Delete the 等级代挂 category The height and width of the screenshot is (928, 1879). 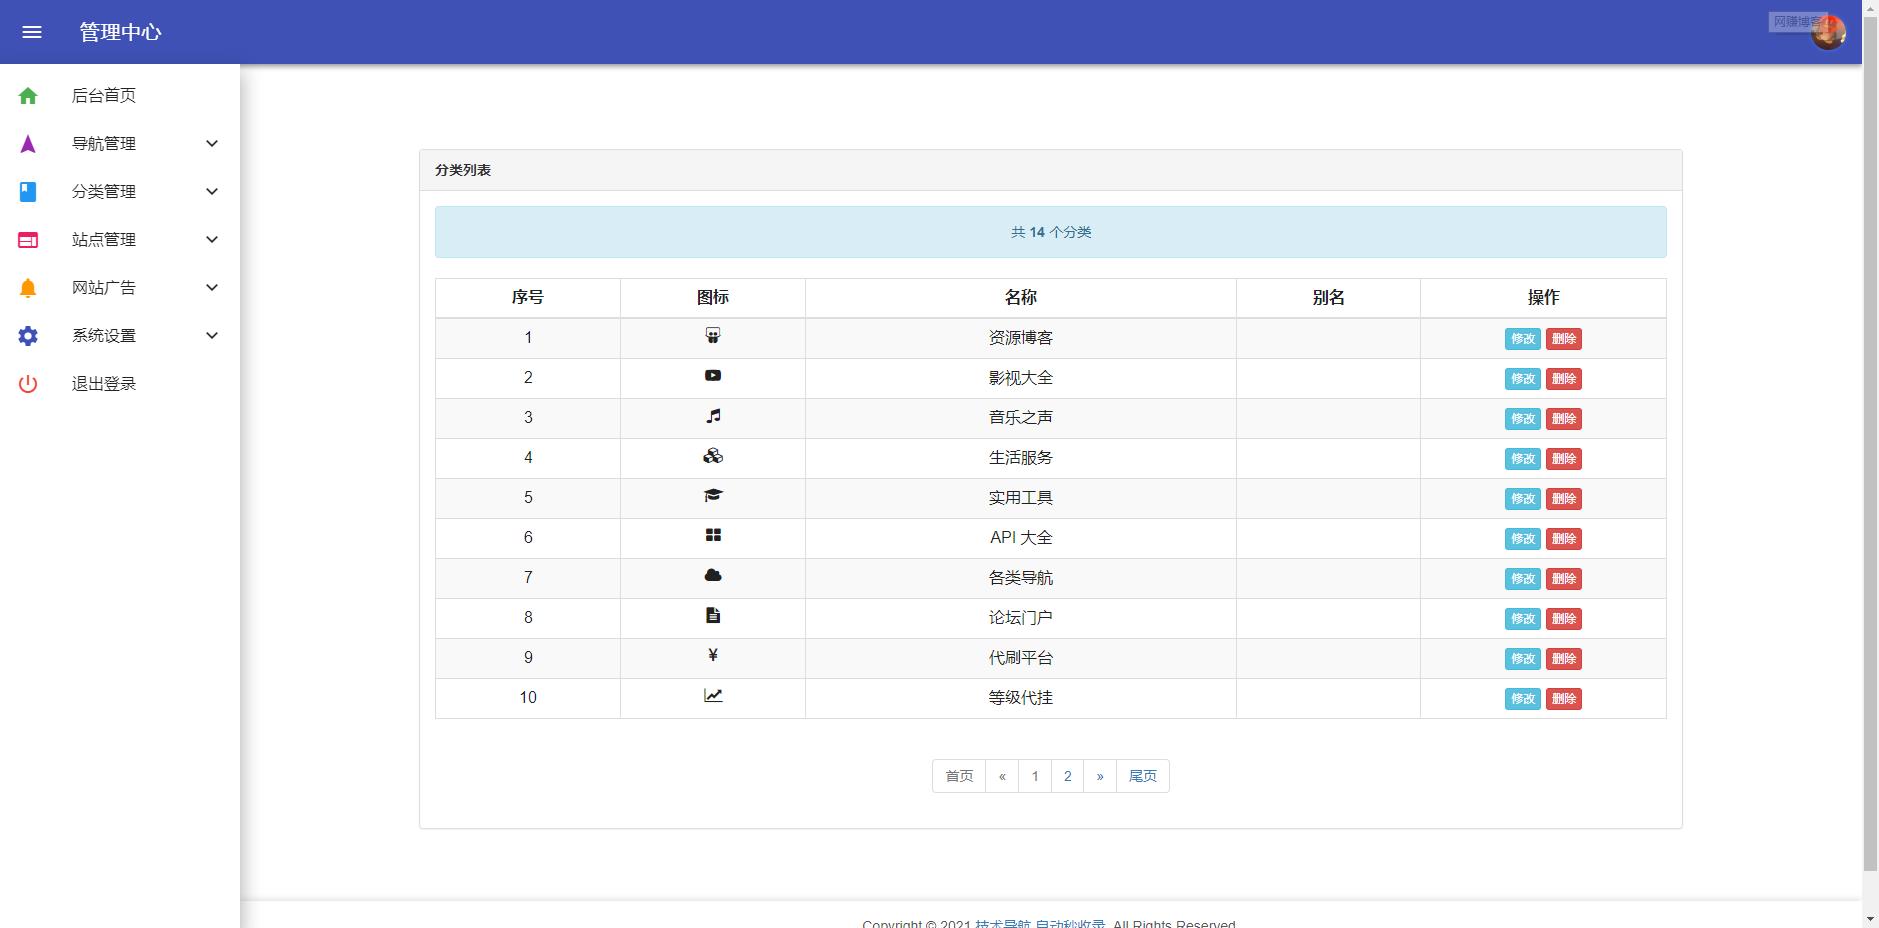[x=1564, y=699]
